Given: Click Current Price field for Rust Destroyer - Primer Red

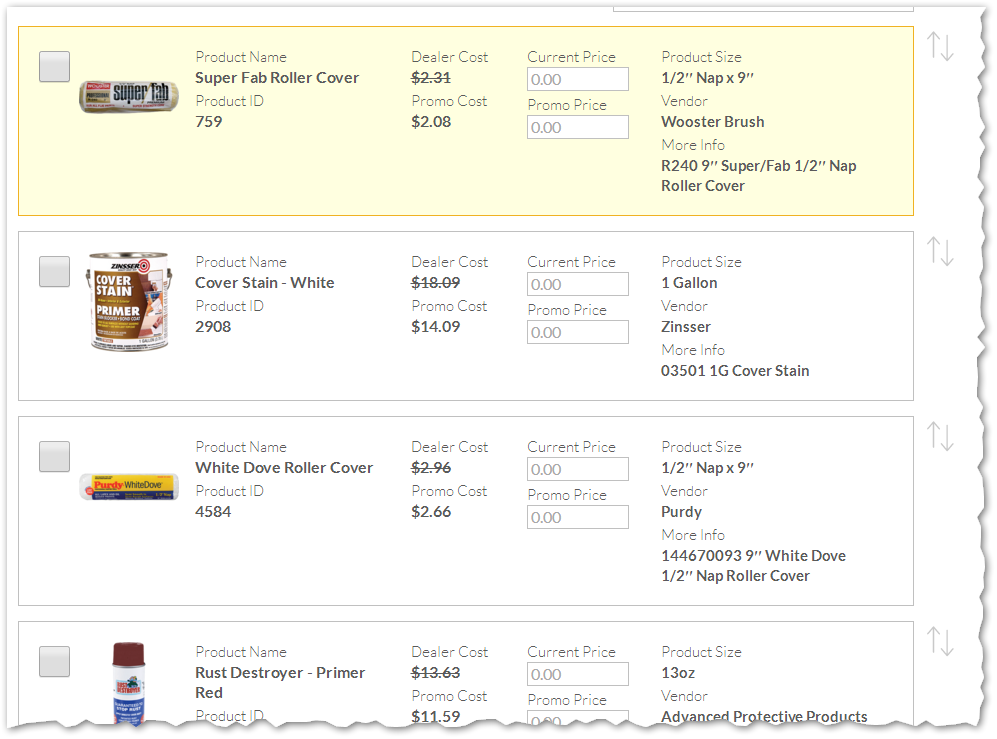Looking at the screenshot, I should [577, 674].
